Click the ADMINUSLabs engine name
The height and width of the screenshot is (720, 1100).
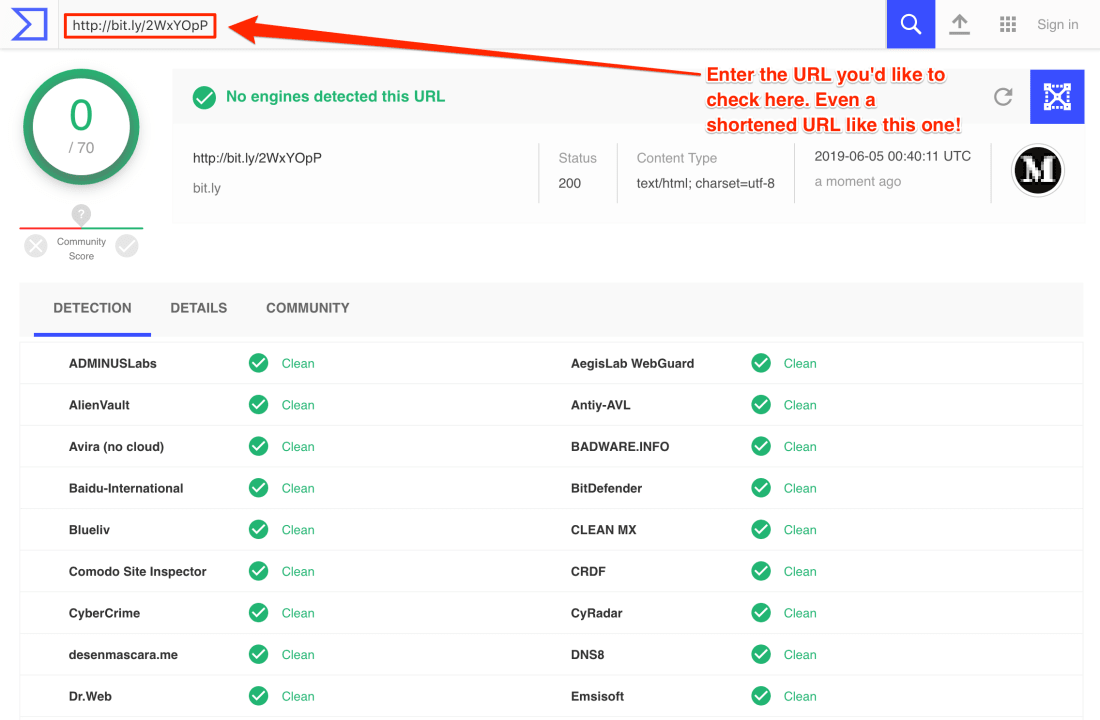pyautogui.click(x=113, y=364)
